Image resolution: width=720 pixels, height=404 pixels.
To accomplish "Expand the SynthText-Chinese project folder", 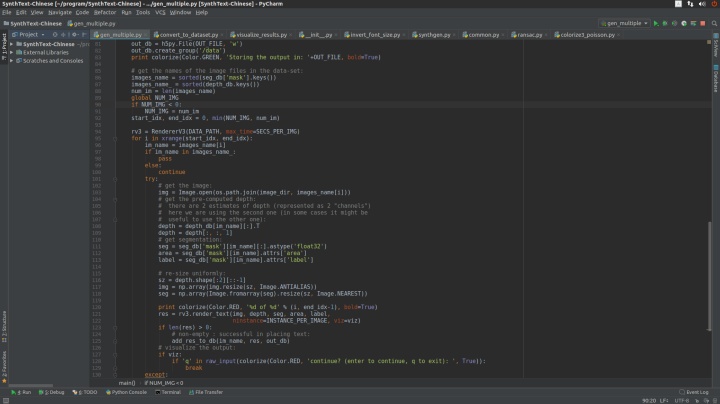I will pyautogui.click(x=11, y=44).
